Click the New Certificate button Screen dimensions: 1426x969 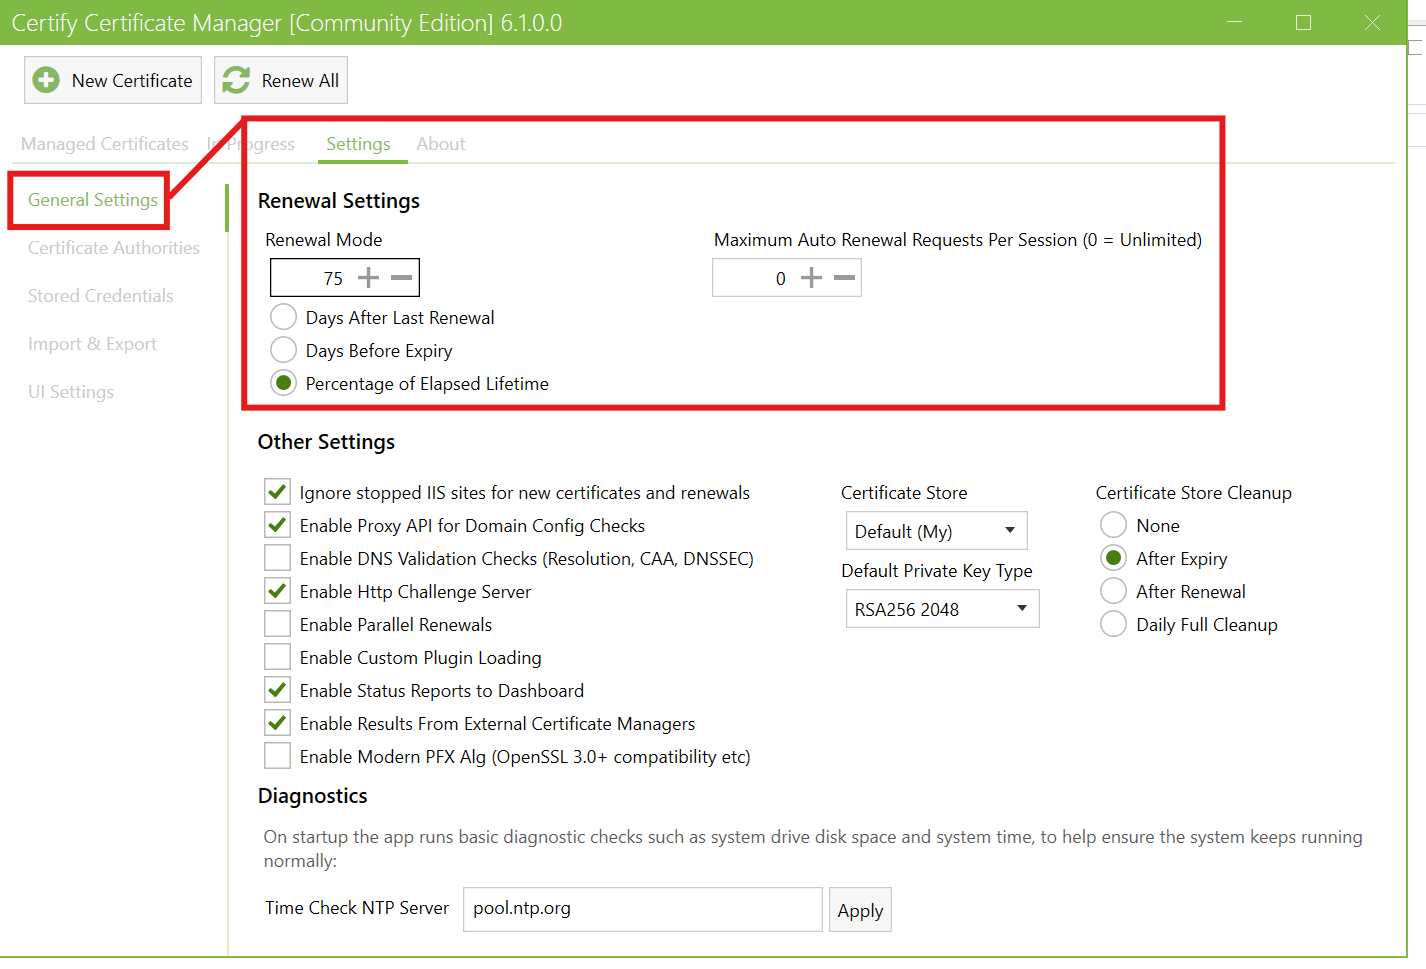(x=113, y=80)
